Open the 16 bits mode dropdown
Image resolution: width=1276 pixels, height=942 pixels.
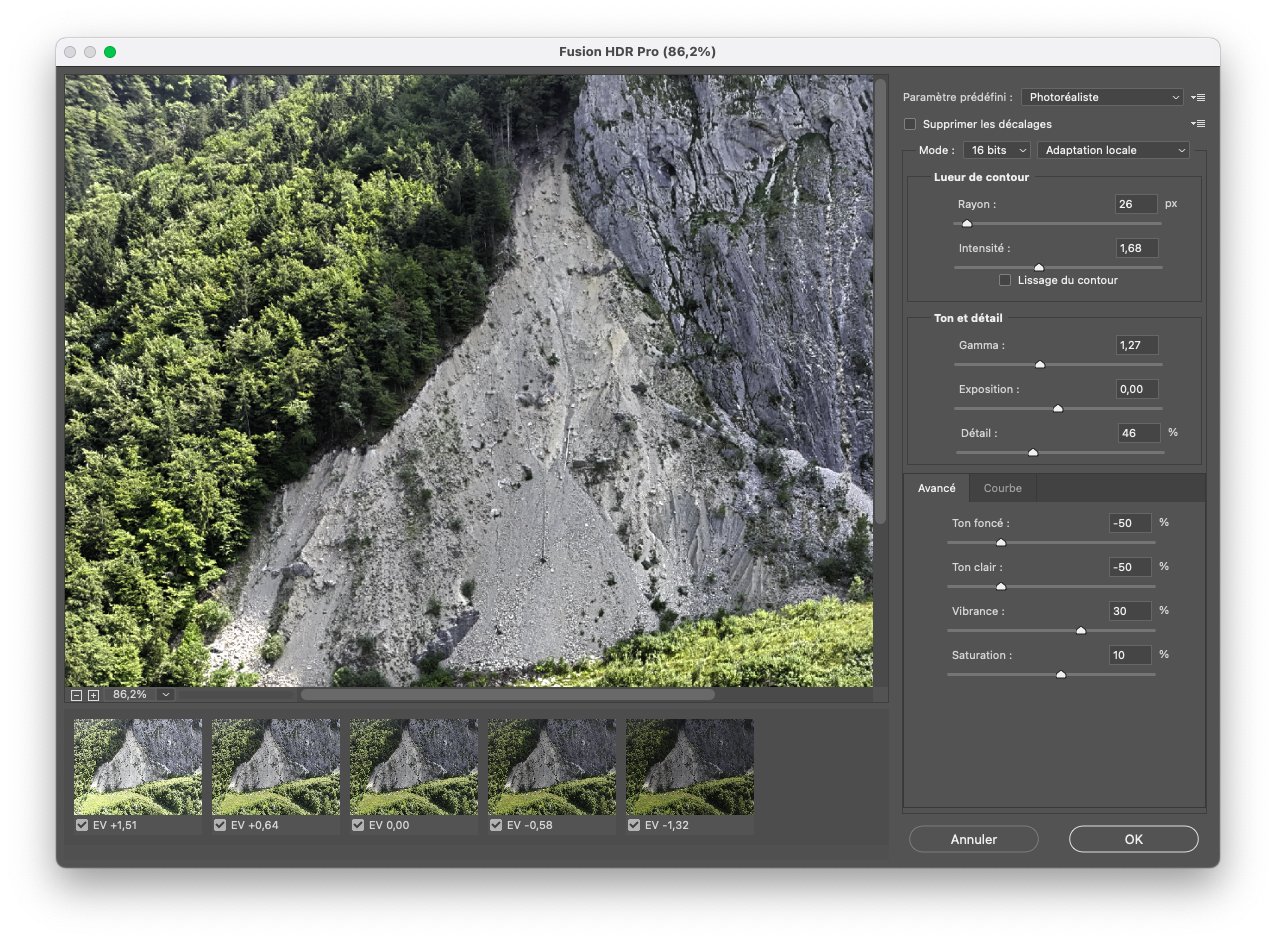(x=996, y=150)
